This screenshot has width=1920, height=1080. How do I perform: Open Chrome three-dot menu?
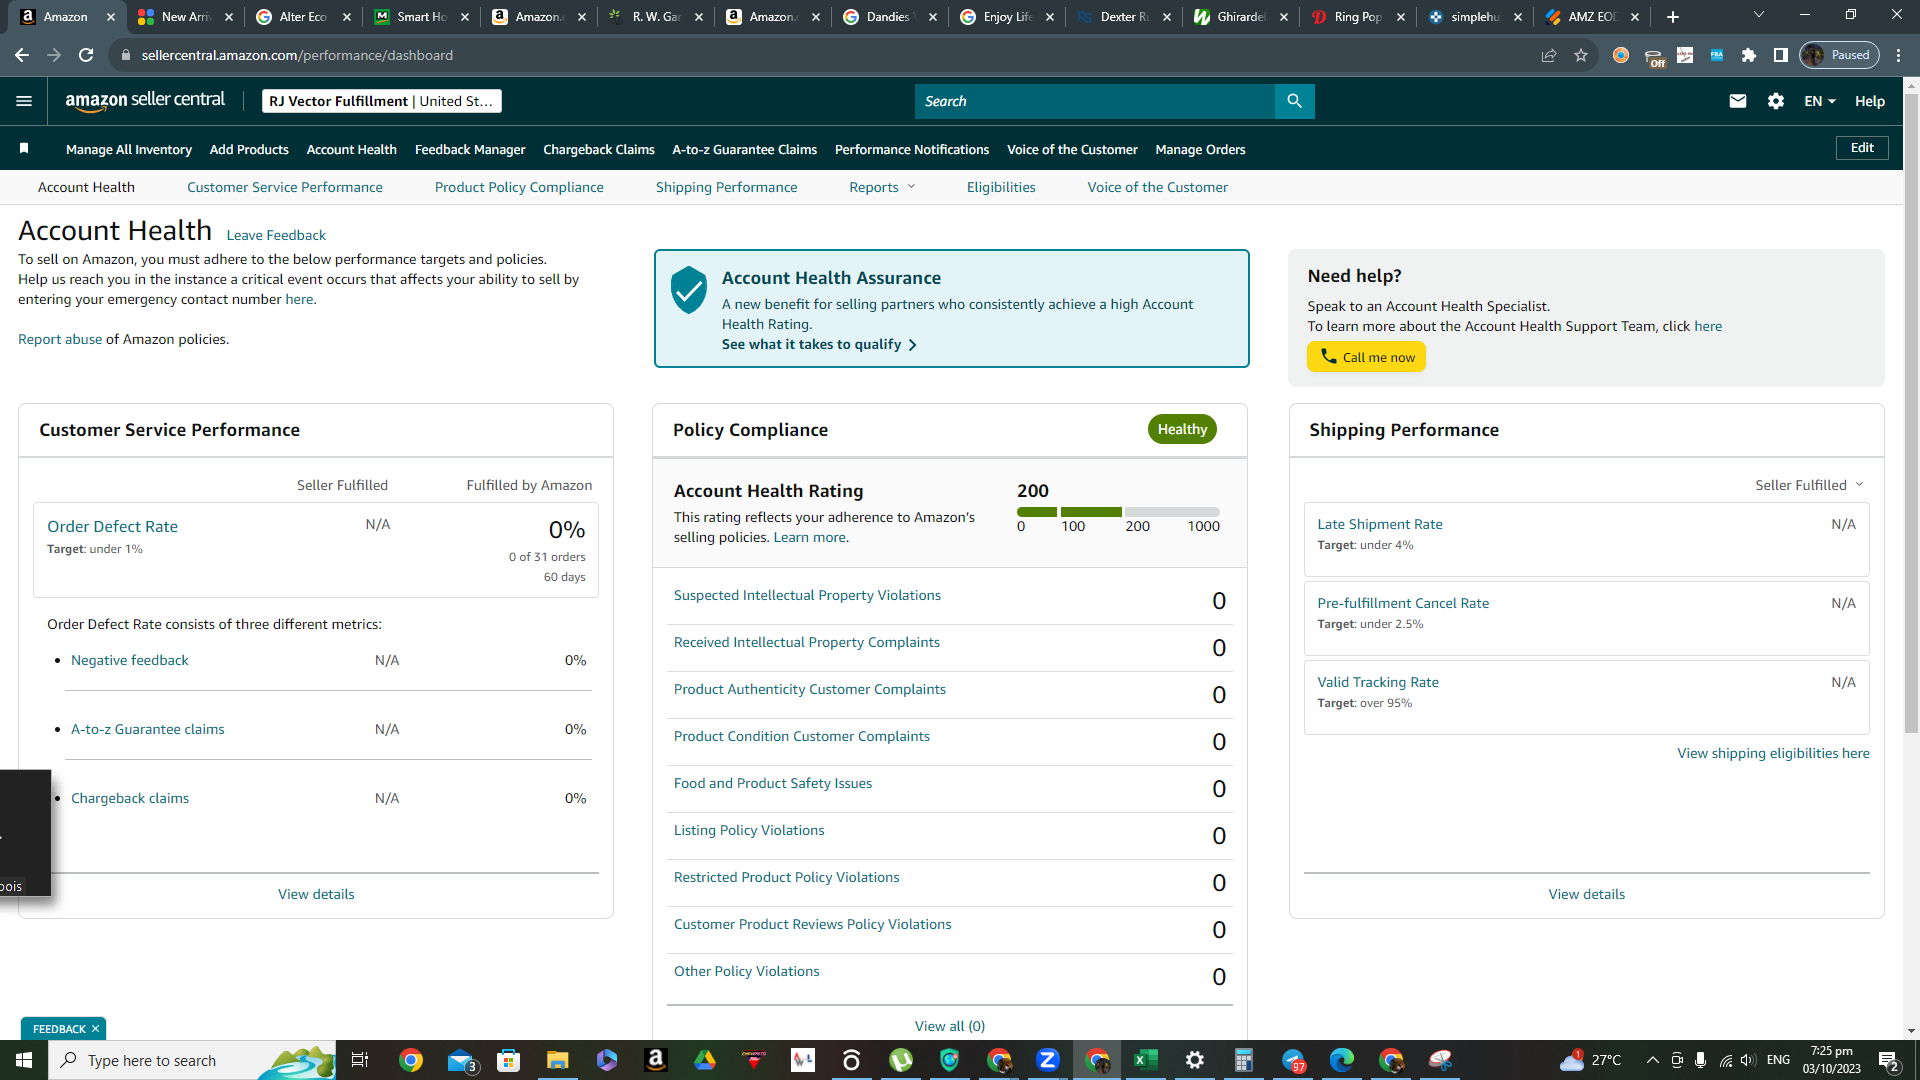[x=1899, y=55]
